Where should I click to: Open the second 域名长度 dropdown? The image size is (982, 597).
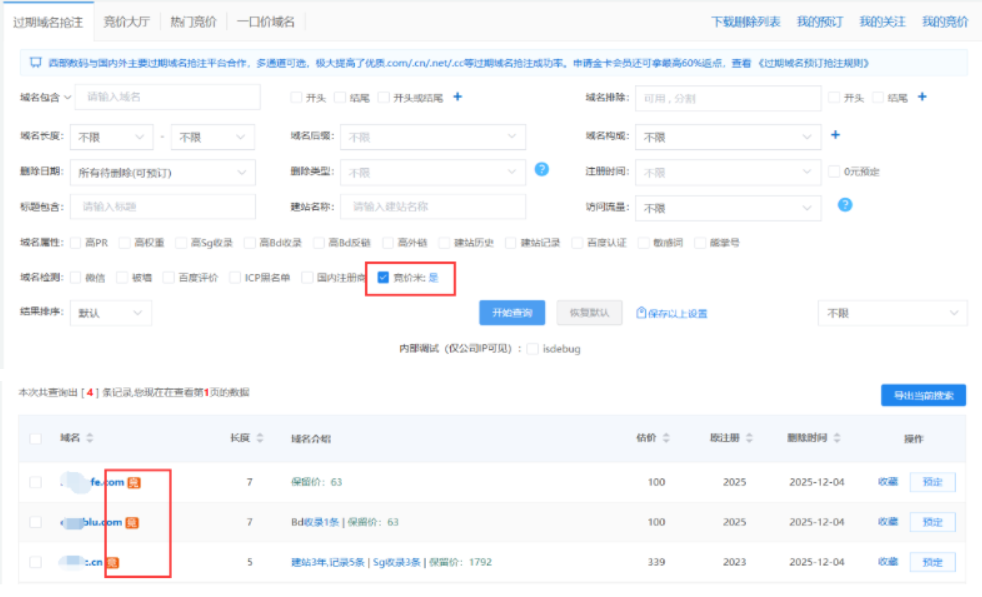[212, 137]
